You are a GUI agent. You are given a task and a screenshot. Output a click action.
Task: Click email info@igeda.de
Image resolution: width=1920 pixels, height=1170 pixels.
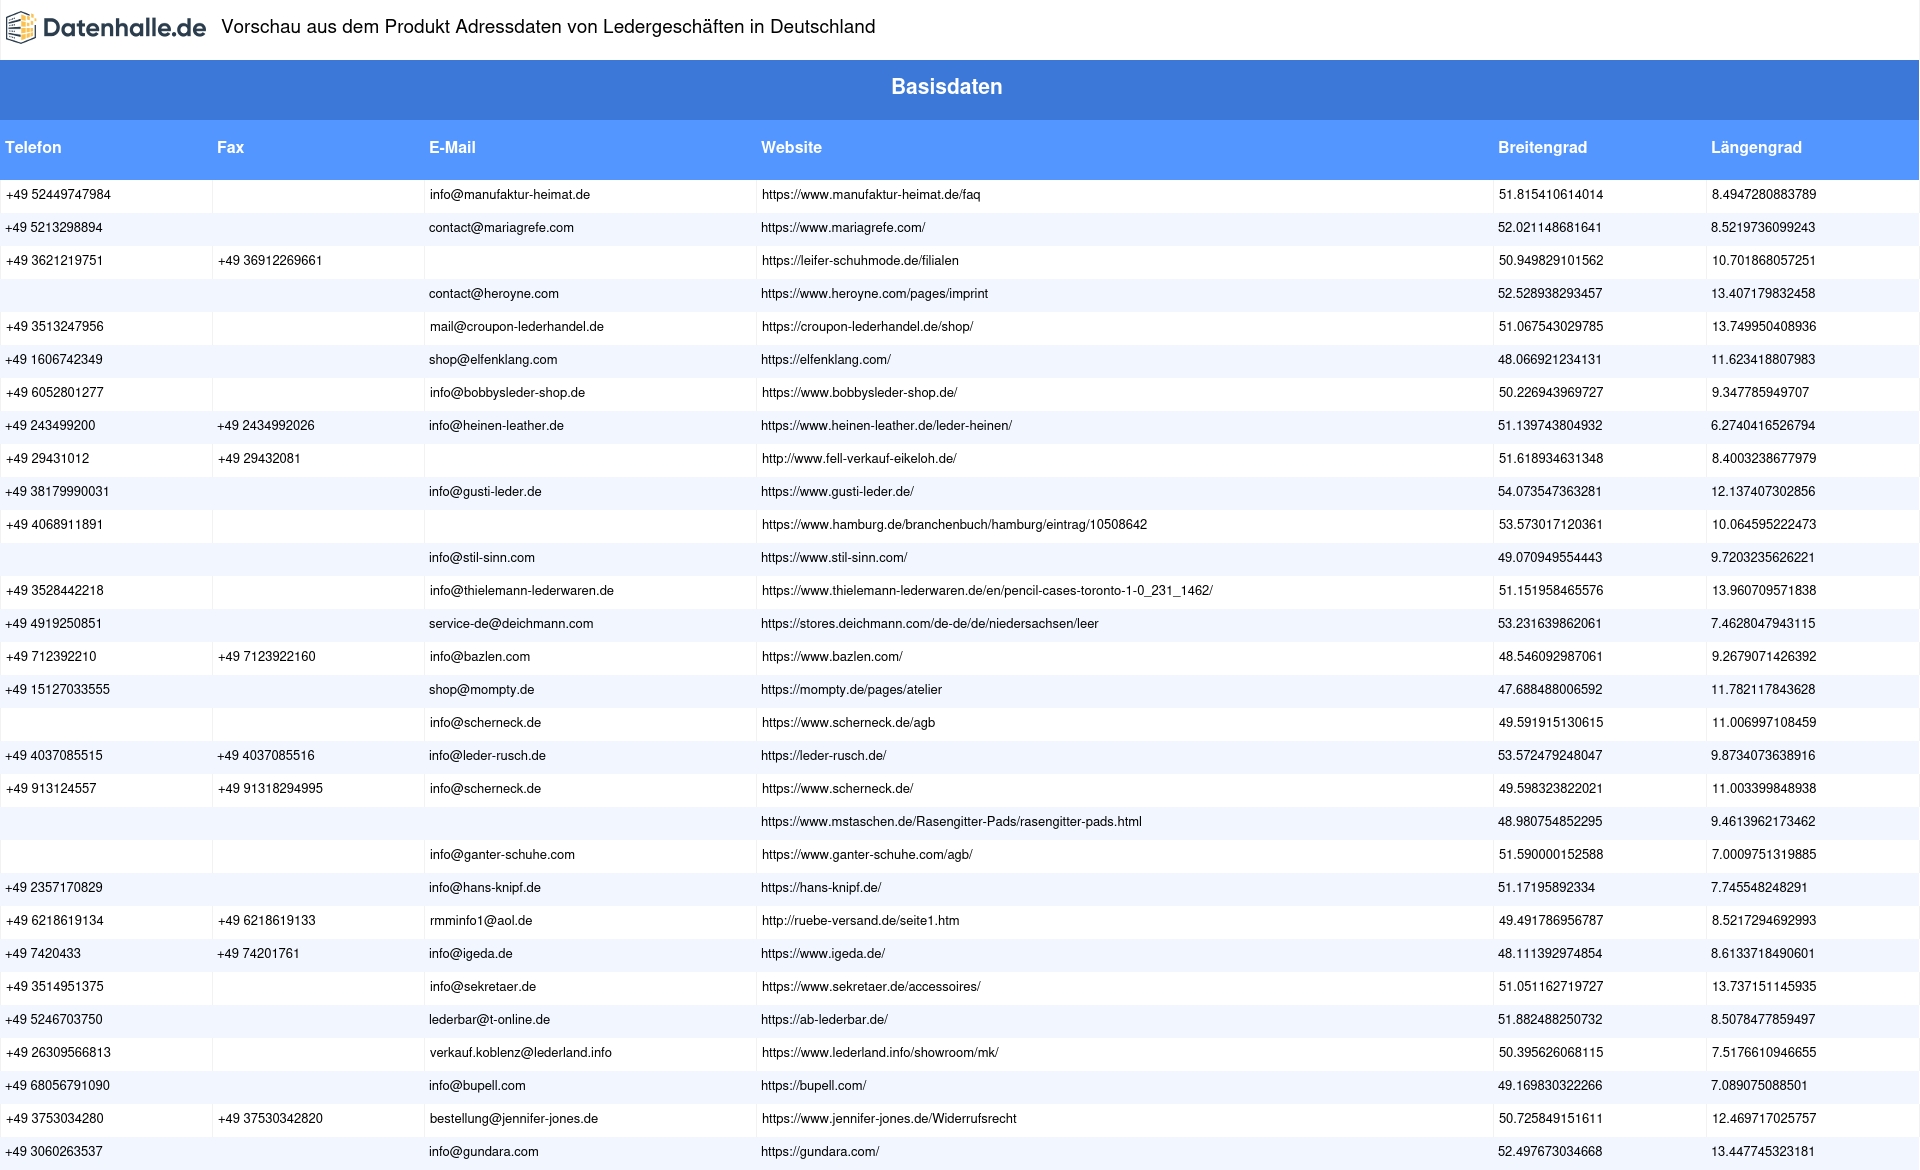click(x=471, y=954)
